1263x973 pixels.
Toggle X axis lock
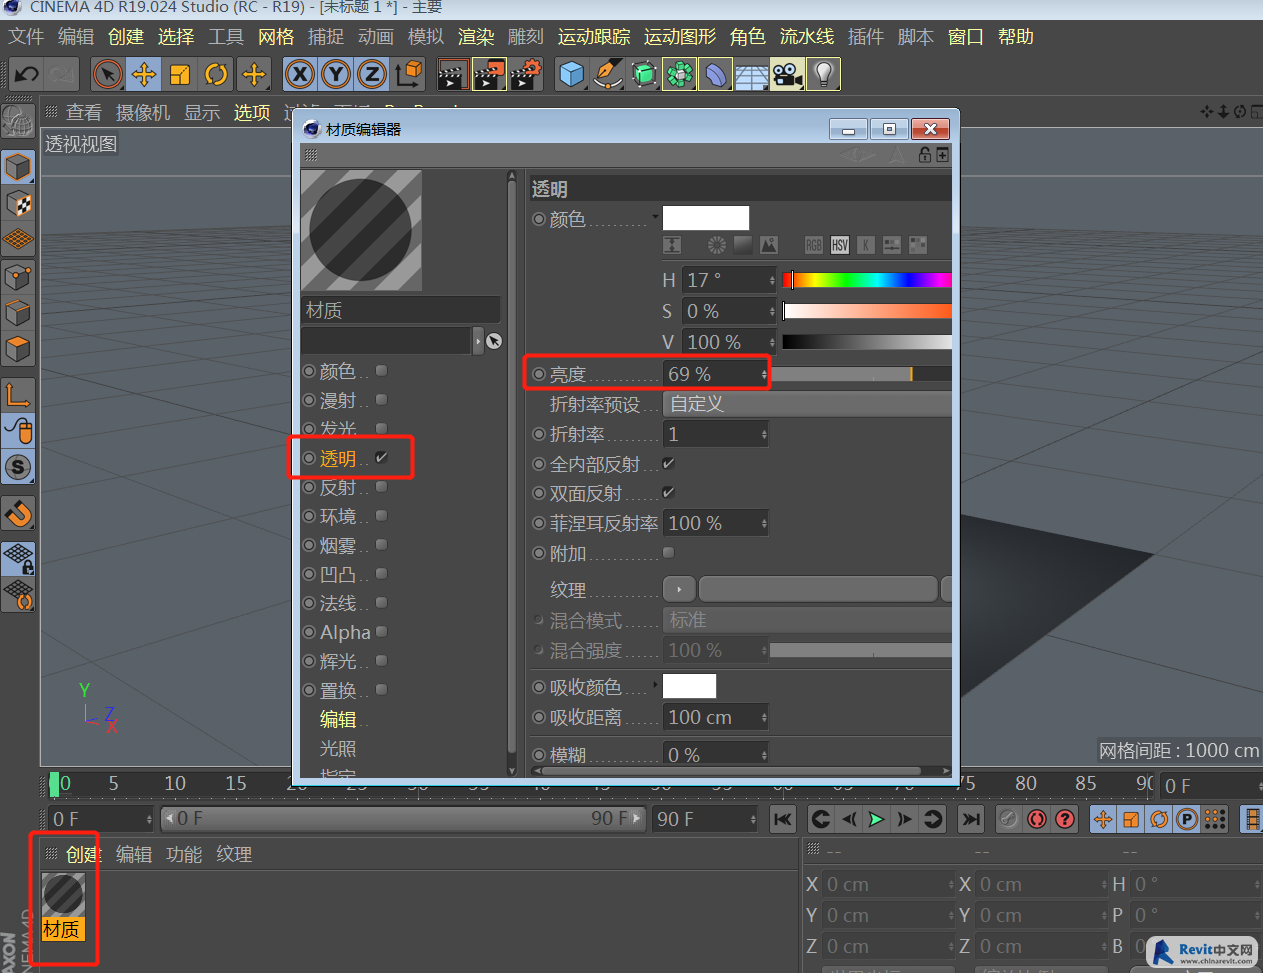(300, 74)
